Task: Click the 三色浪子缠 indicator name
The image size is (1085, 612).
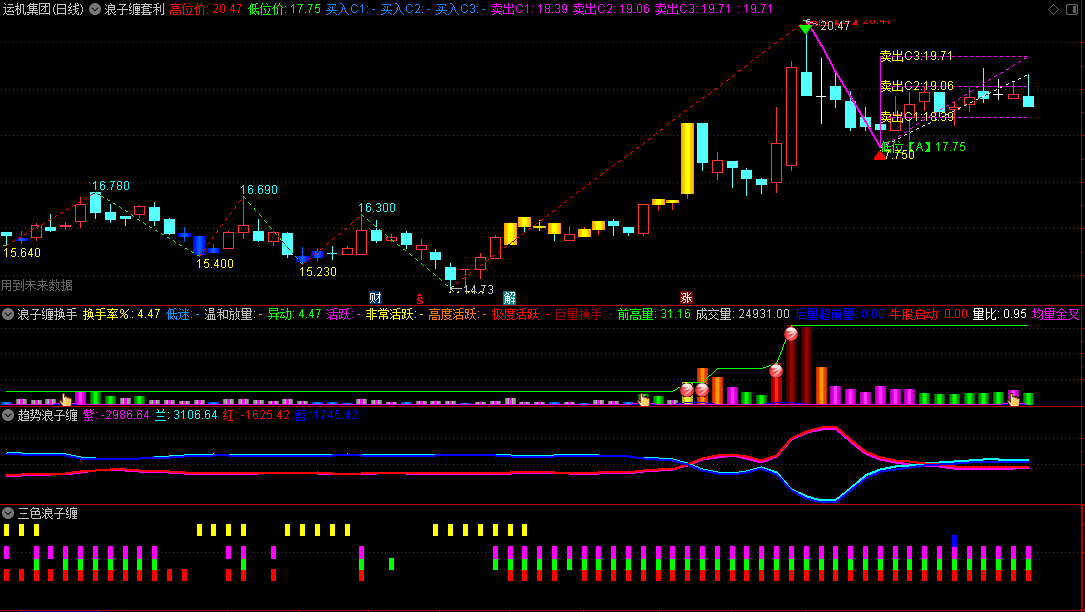Action: 47,513
